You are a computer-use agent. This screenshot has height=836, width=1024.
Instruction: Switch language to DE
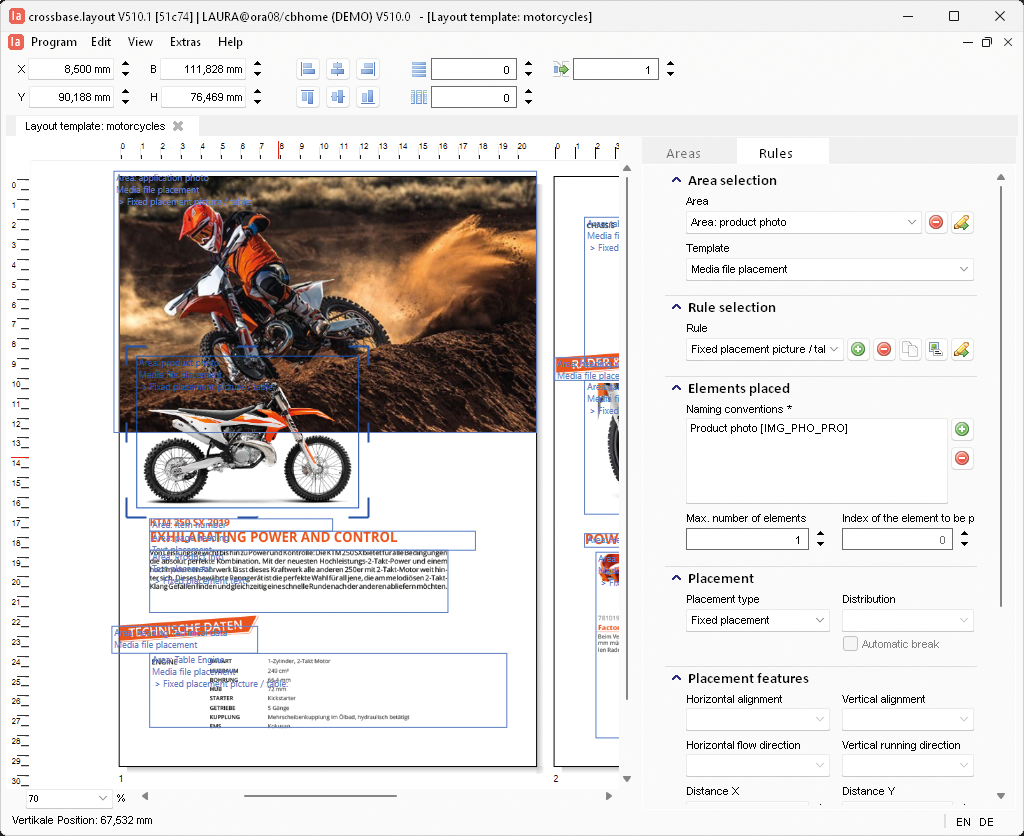pyautogui.click(x=986, y=822)
